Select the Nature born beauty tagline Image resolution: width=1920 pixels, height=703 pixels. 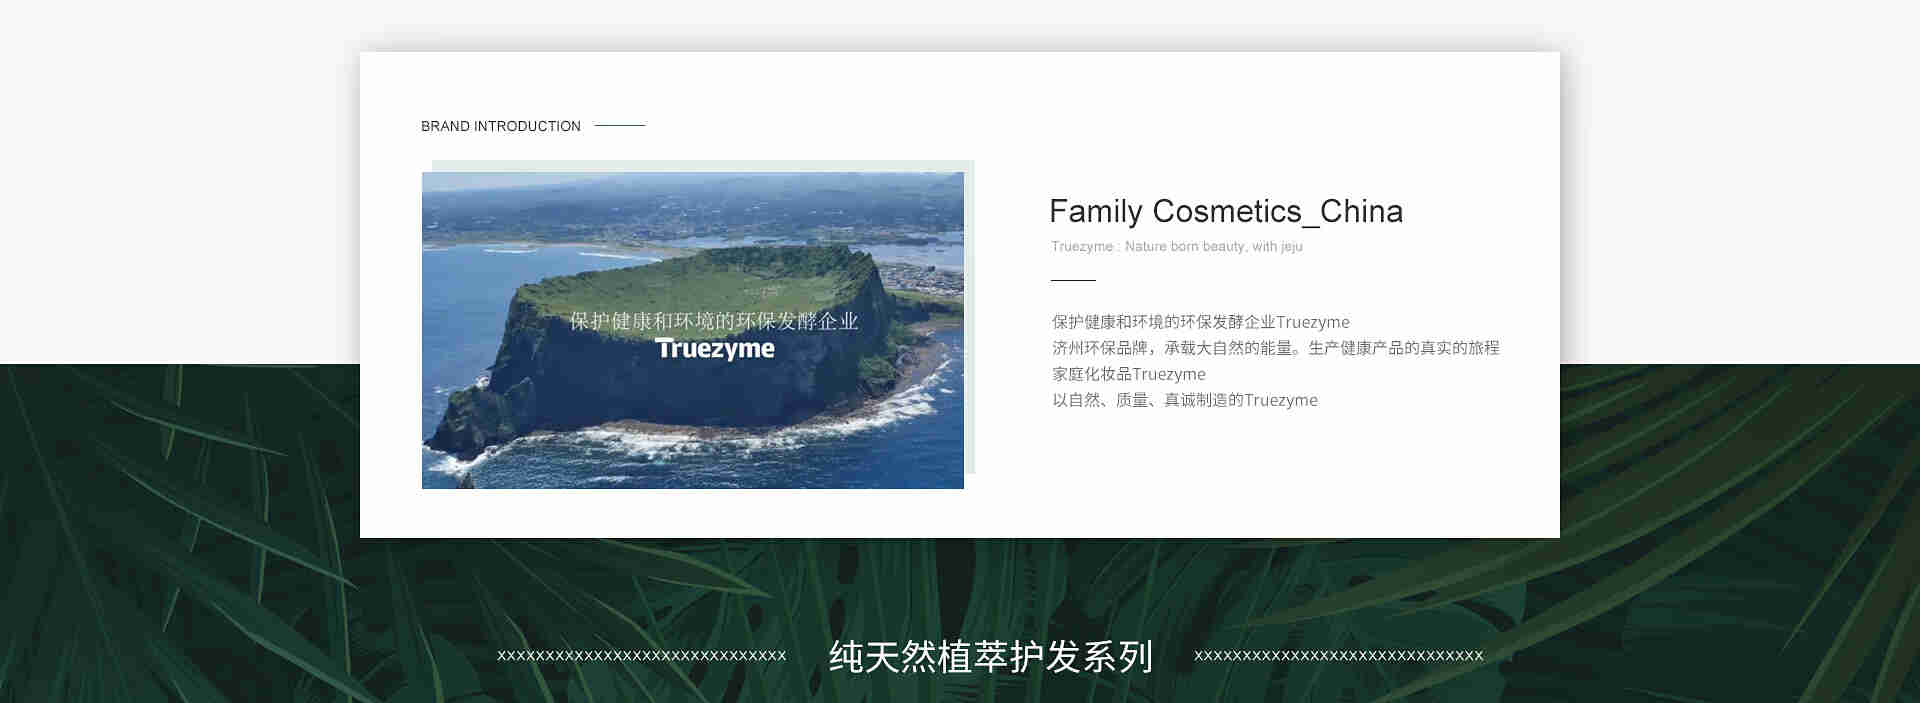click(1177, 246)
